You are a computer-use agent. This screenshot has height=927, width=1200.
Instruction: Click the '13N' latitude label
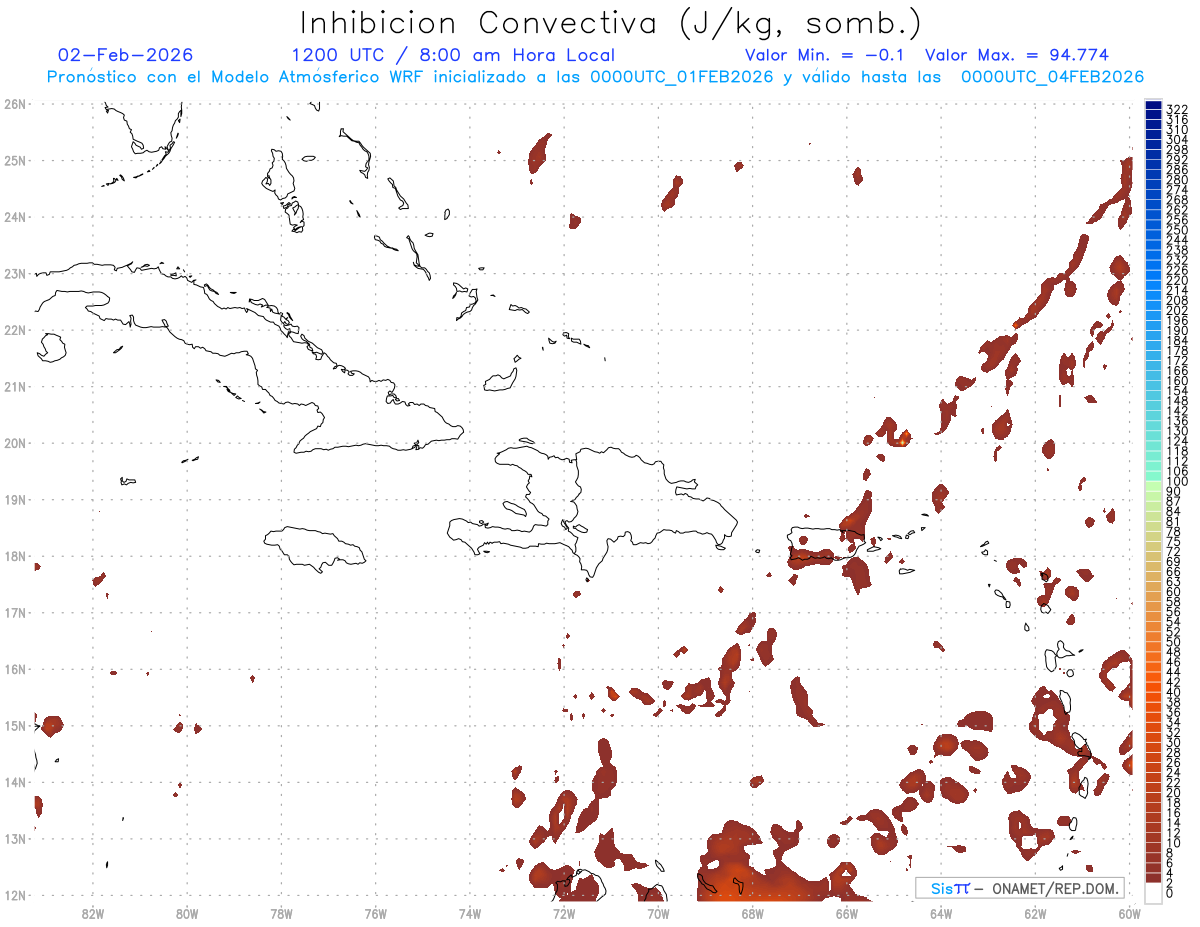[14, 838]
